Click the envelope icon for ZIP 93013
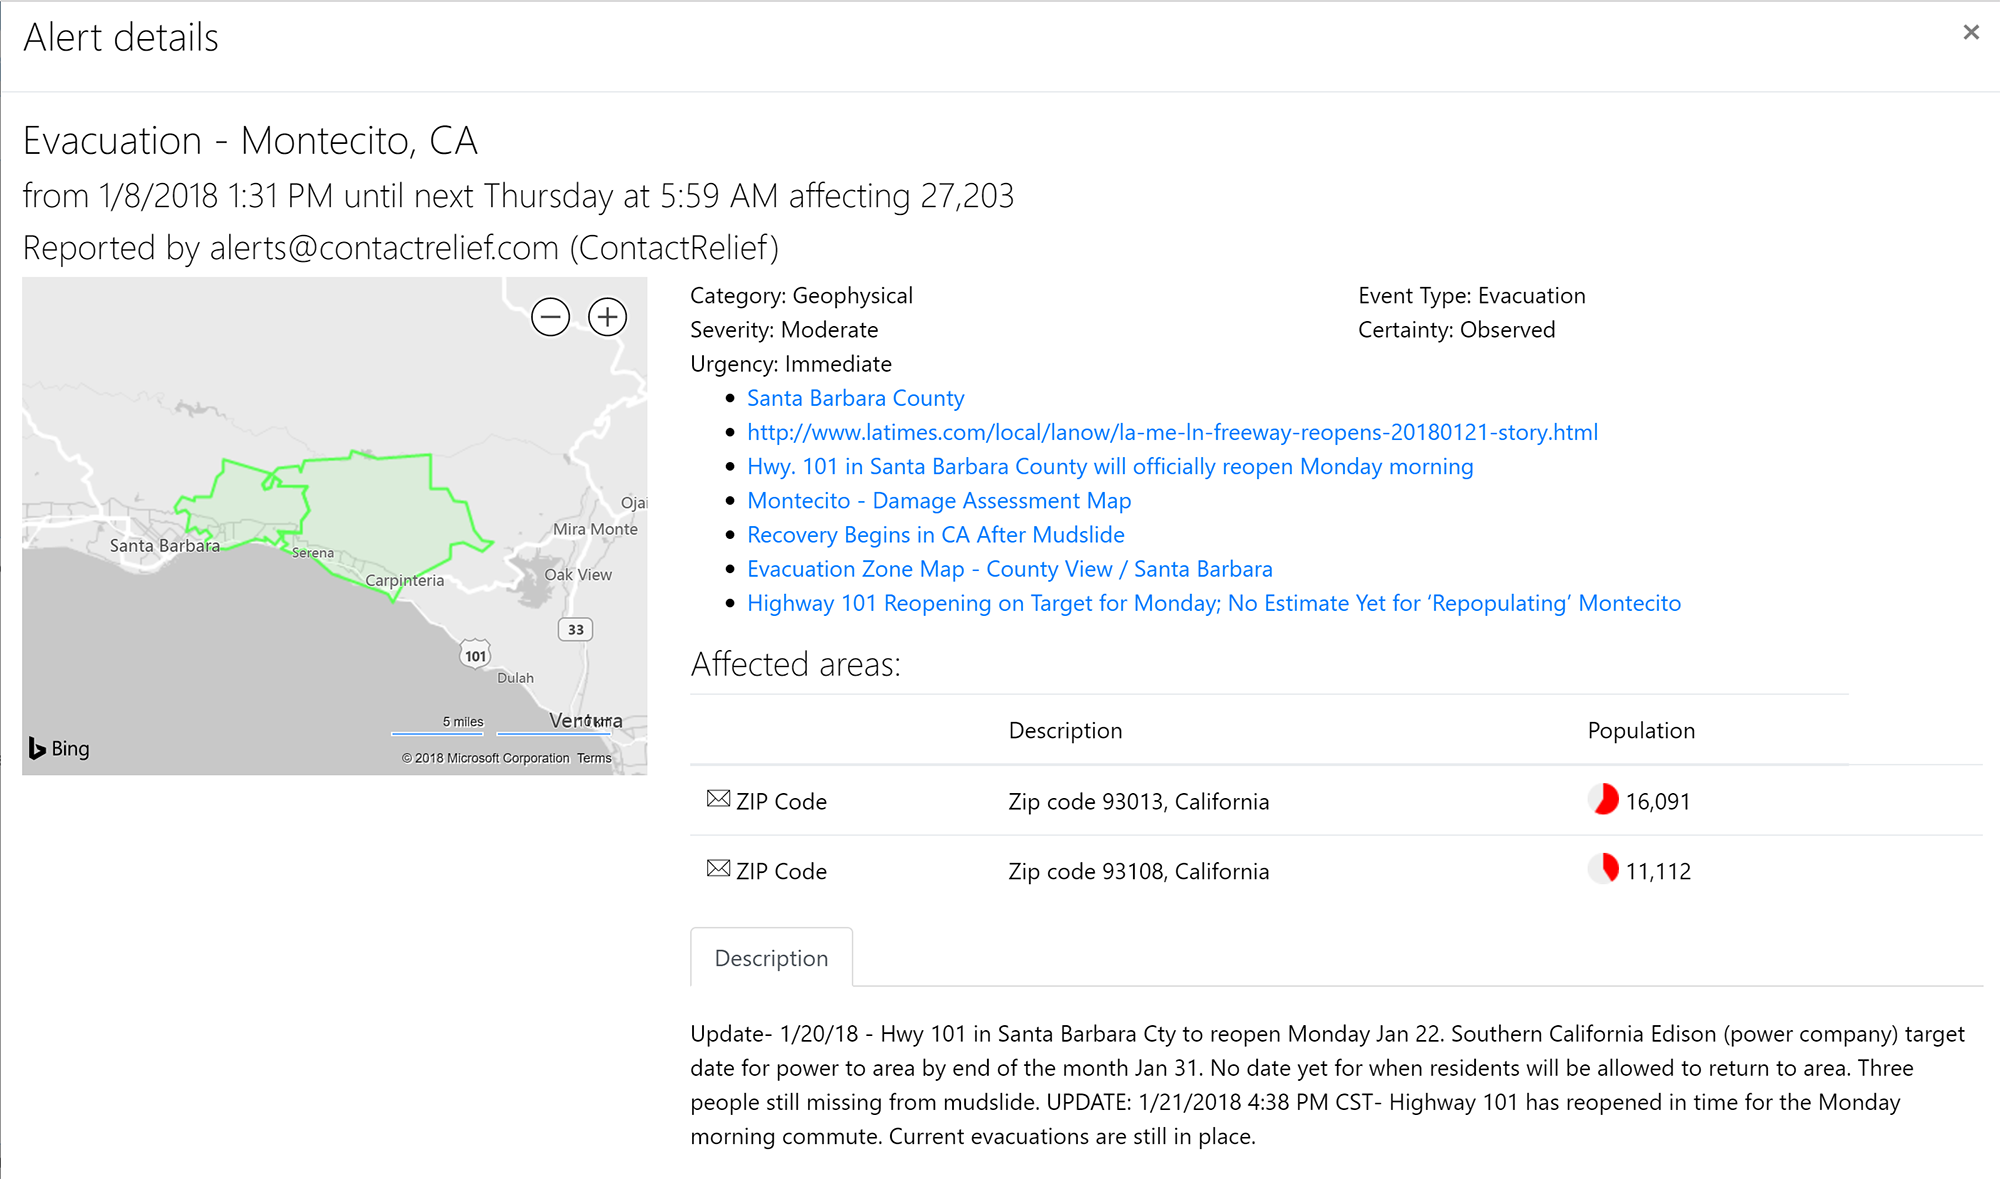The image size is (2000, 1179). coord(718,799)
